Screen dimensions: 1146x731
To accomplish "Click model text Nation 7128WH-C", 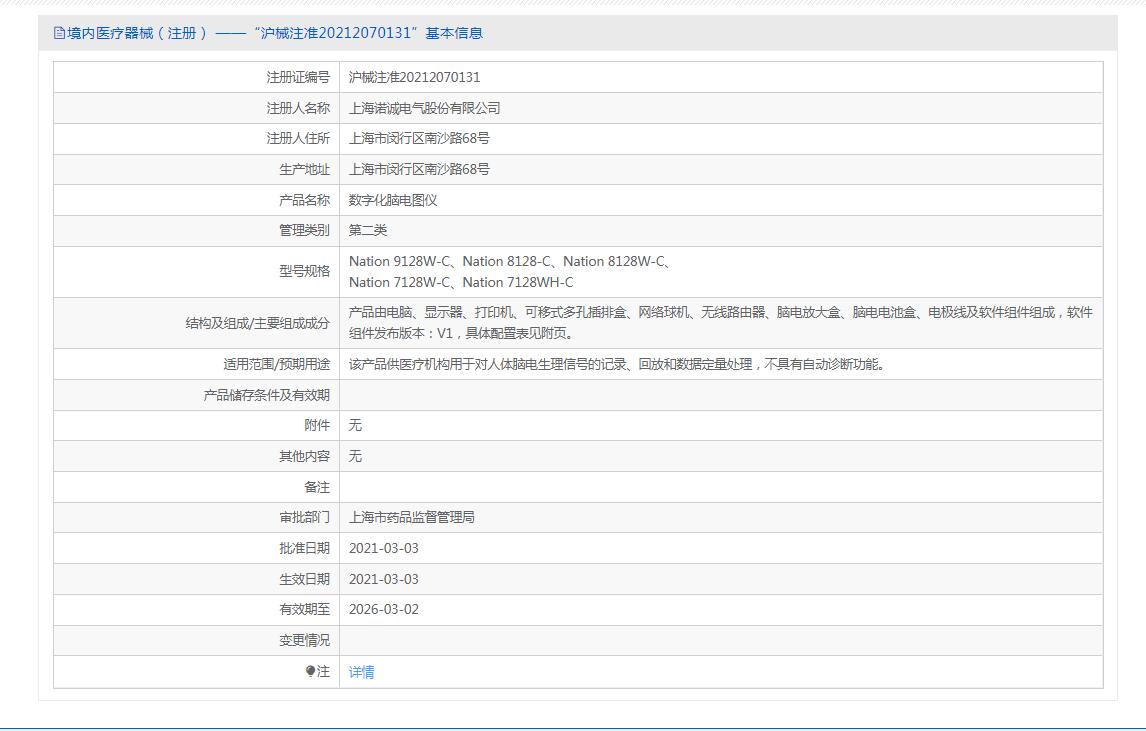I will (x=518, y=282).
